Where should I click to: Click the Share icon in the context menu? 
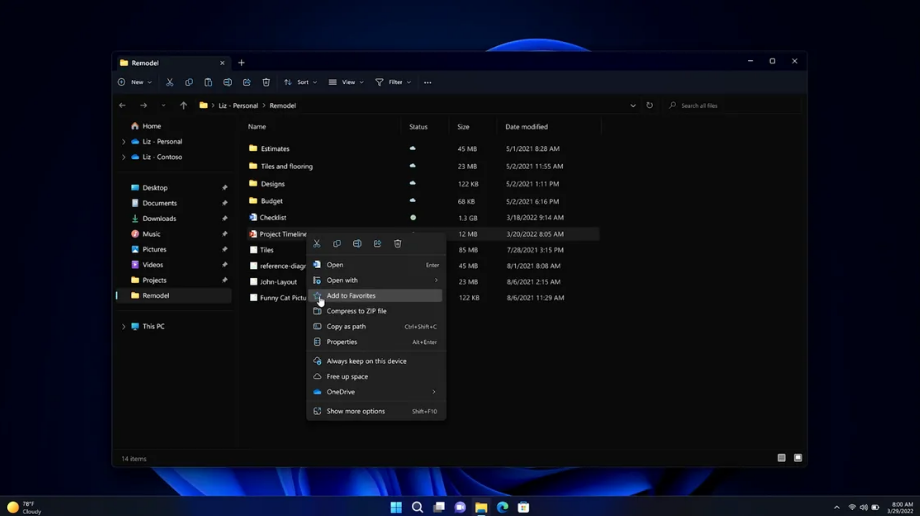pos(377,244)
